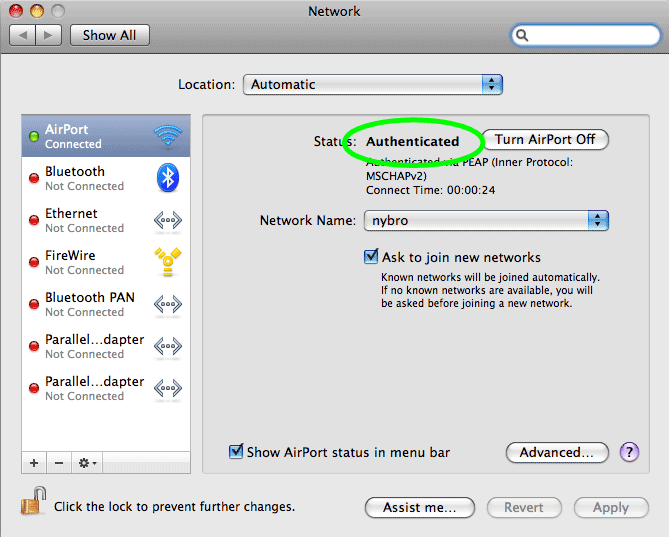The image size is (669, 537).
Task: Add a new network service with plus
Action: point(34,463)
